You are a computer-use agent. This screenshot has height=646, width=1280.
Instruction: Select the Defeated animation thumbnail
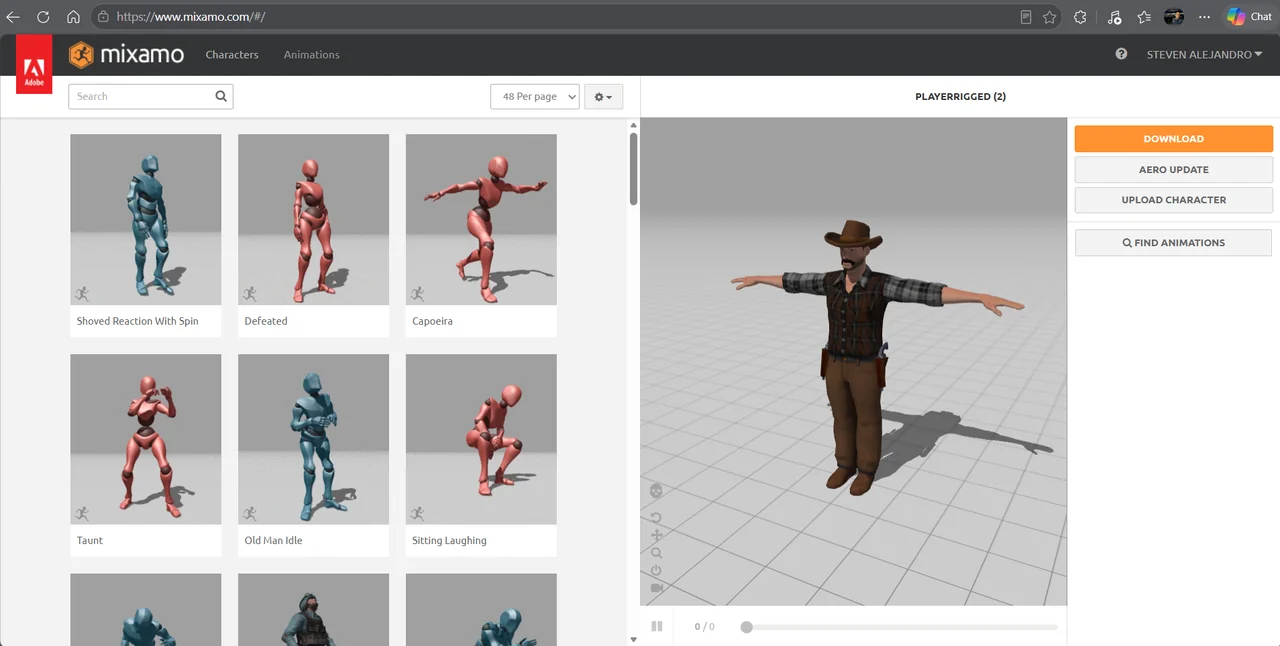[314, 220]
